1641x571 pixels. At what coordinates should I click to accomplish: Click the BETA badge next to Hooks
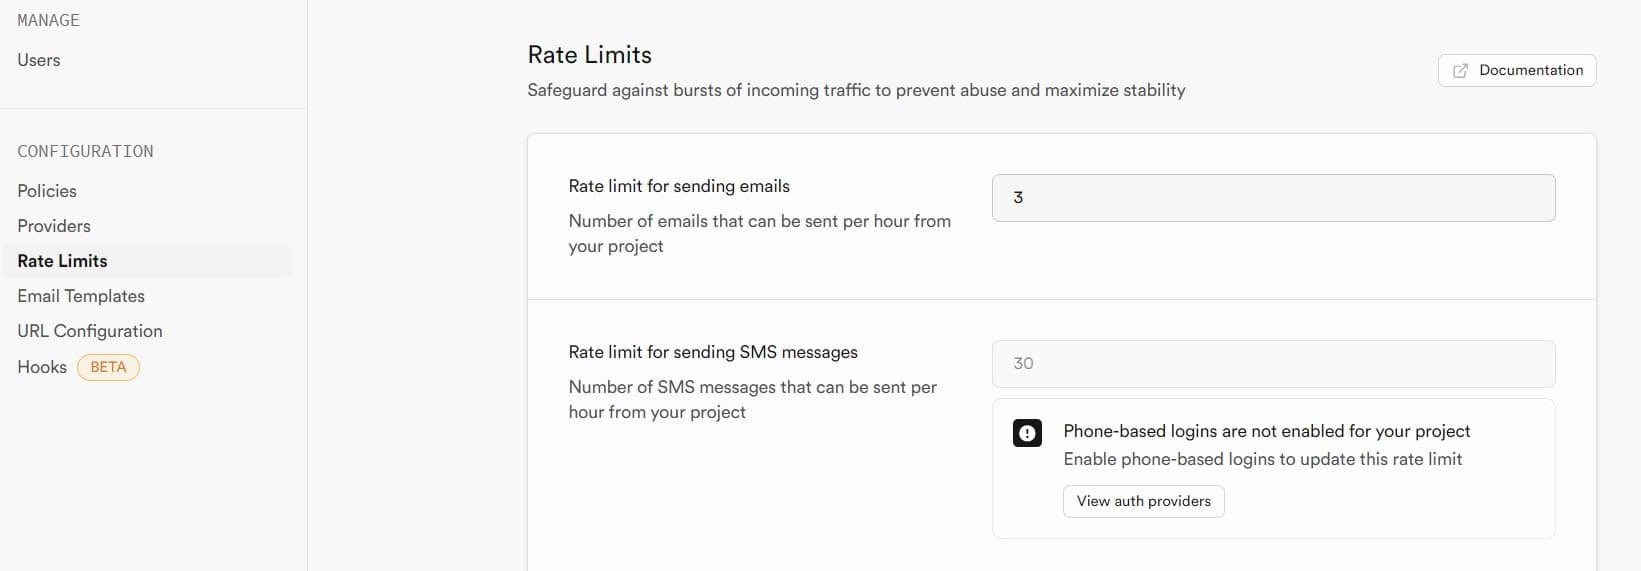(108, 367)
